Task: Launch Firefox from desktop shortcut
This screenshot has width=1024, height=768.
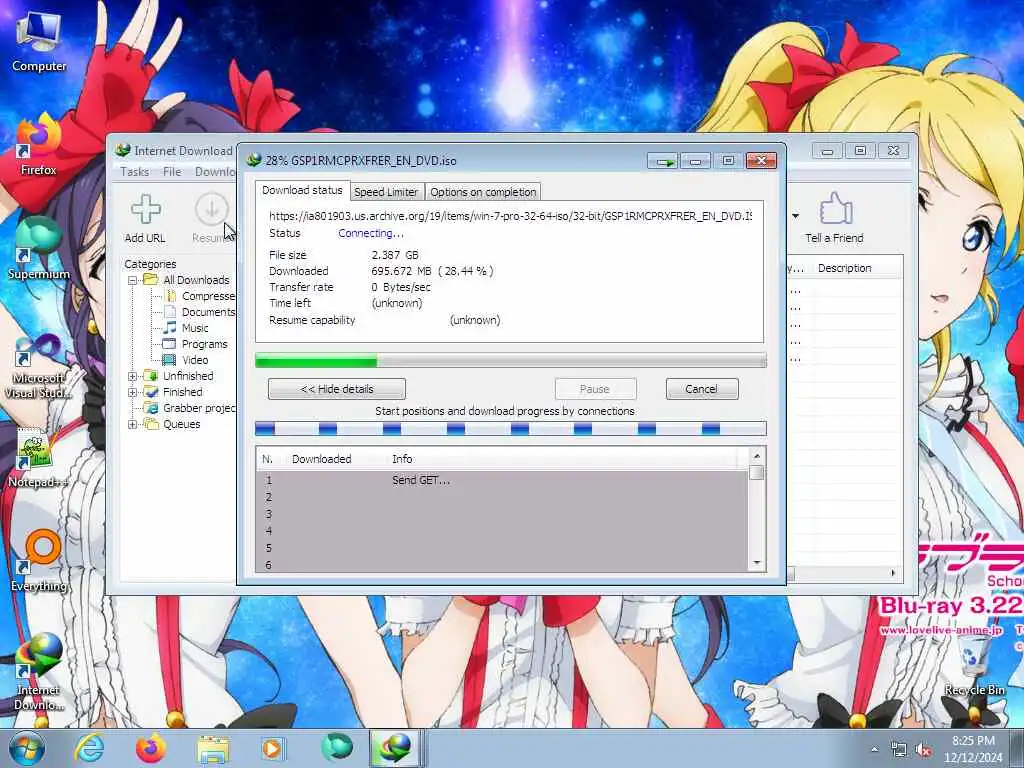Action: pyautogui.click(x=39, y=146)
